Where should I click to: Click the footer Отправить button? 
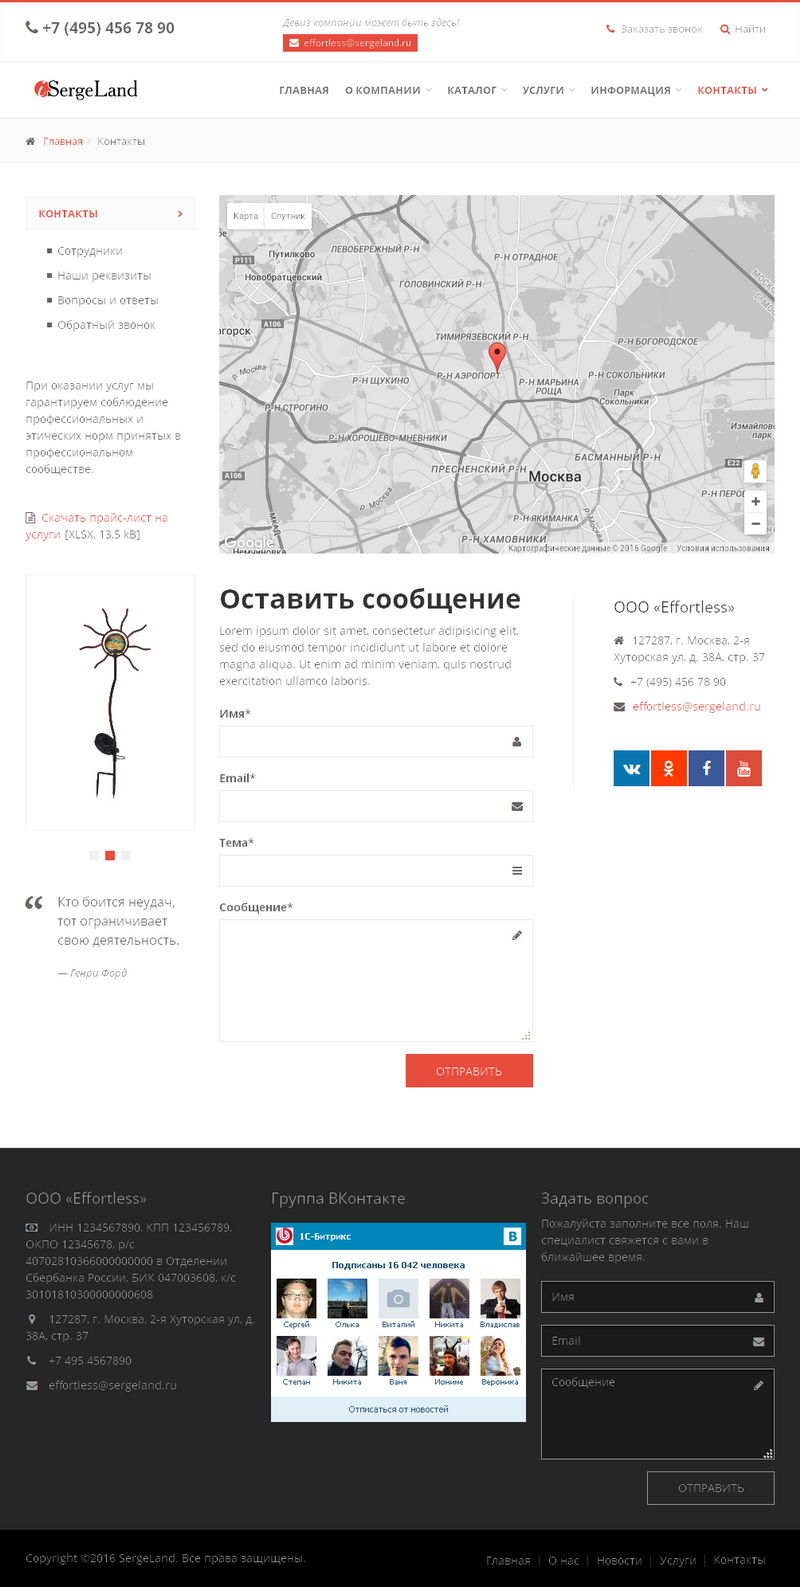[x=711, y=1488]
